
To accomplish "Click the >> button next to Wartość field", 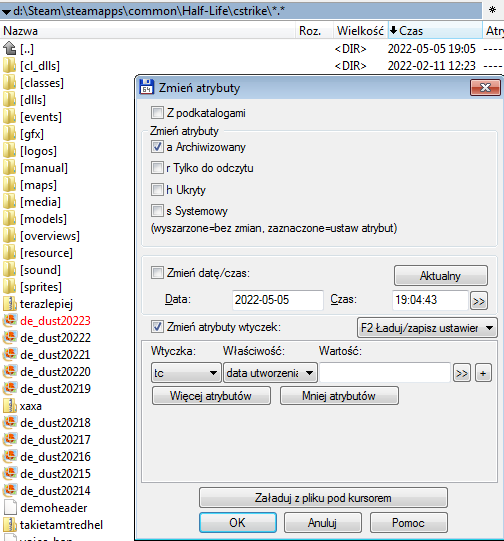I will [x=462, y=373].
